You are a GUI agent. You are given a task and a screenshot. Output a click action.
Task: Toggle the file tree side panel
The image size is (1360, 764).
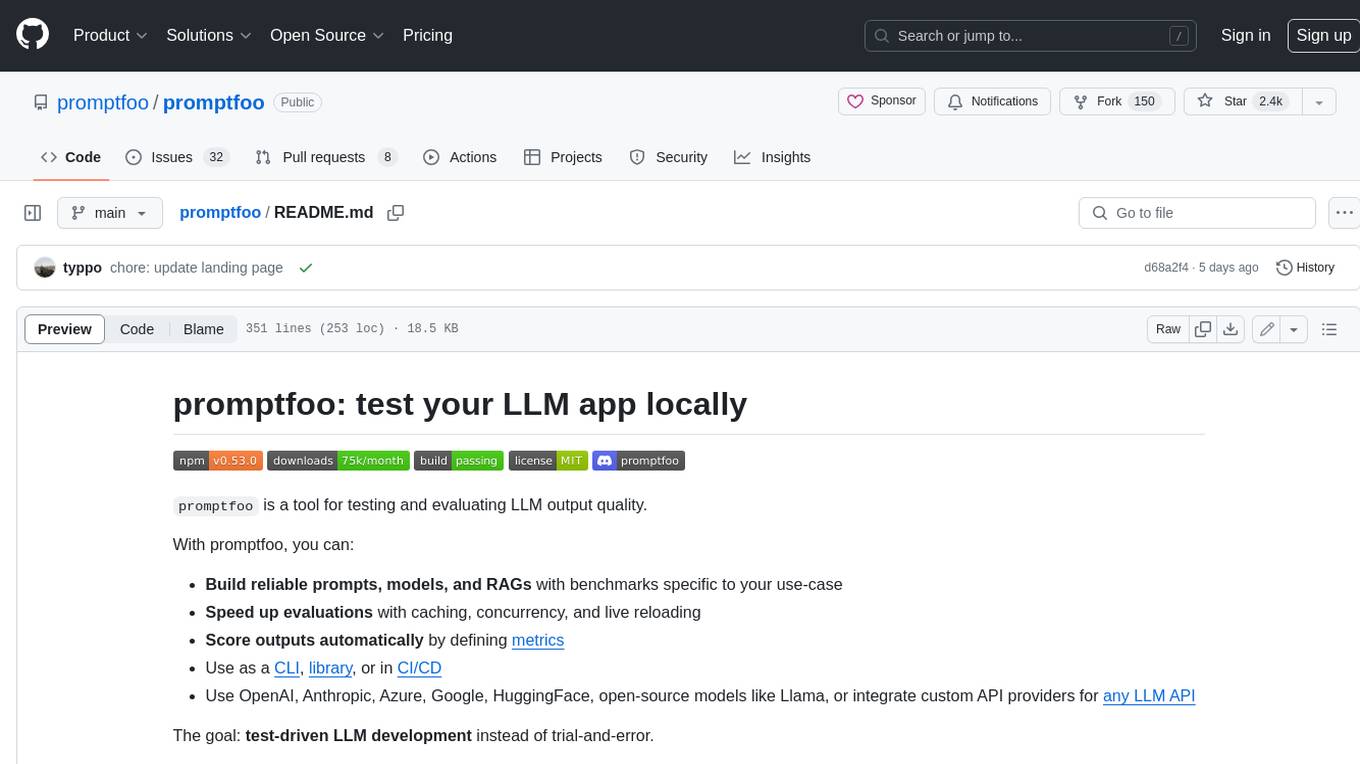(x=32, y=213)
